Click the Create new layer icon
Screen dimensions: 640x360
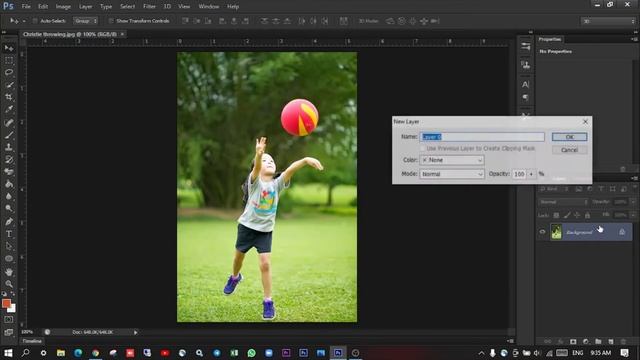pyautogui.click(x=611, y=341)
